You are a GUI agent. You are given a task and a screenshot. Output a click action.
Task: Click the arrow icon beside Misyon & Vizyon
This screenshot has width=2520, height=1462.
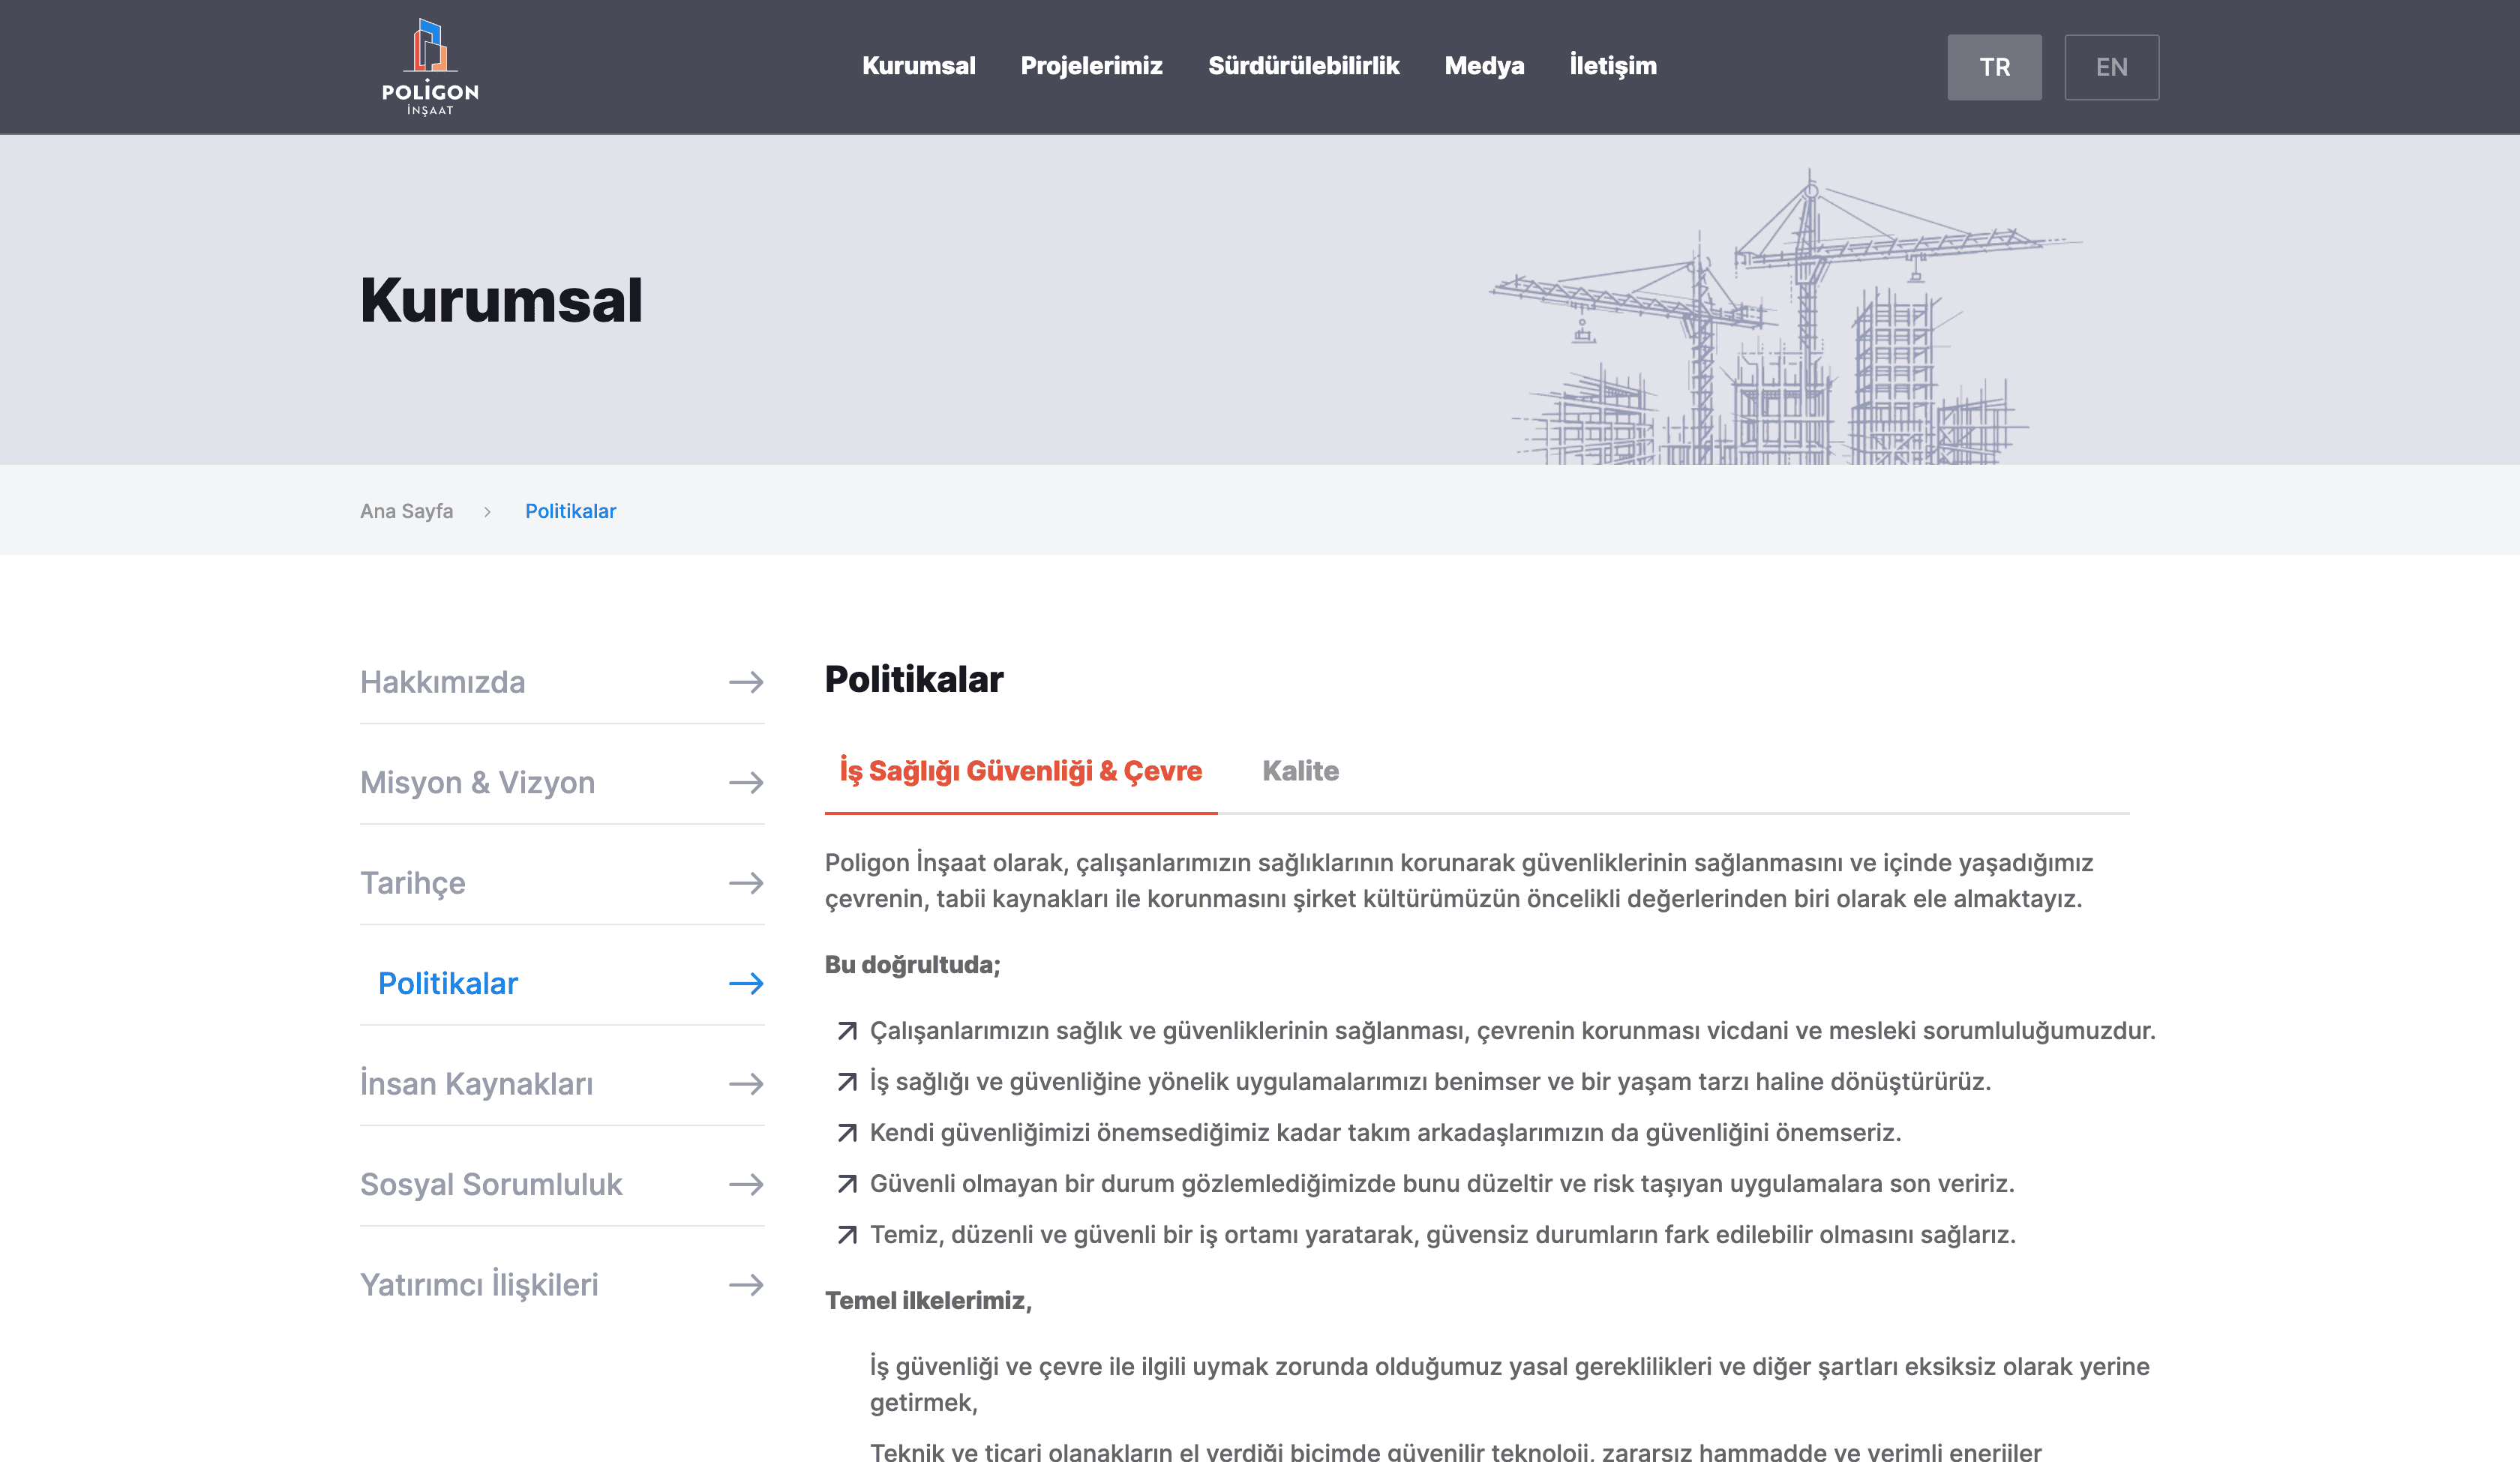click(x=746, y=782)
